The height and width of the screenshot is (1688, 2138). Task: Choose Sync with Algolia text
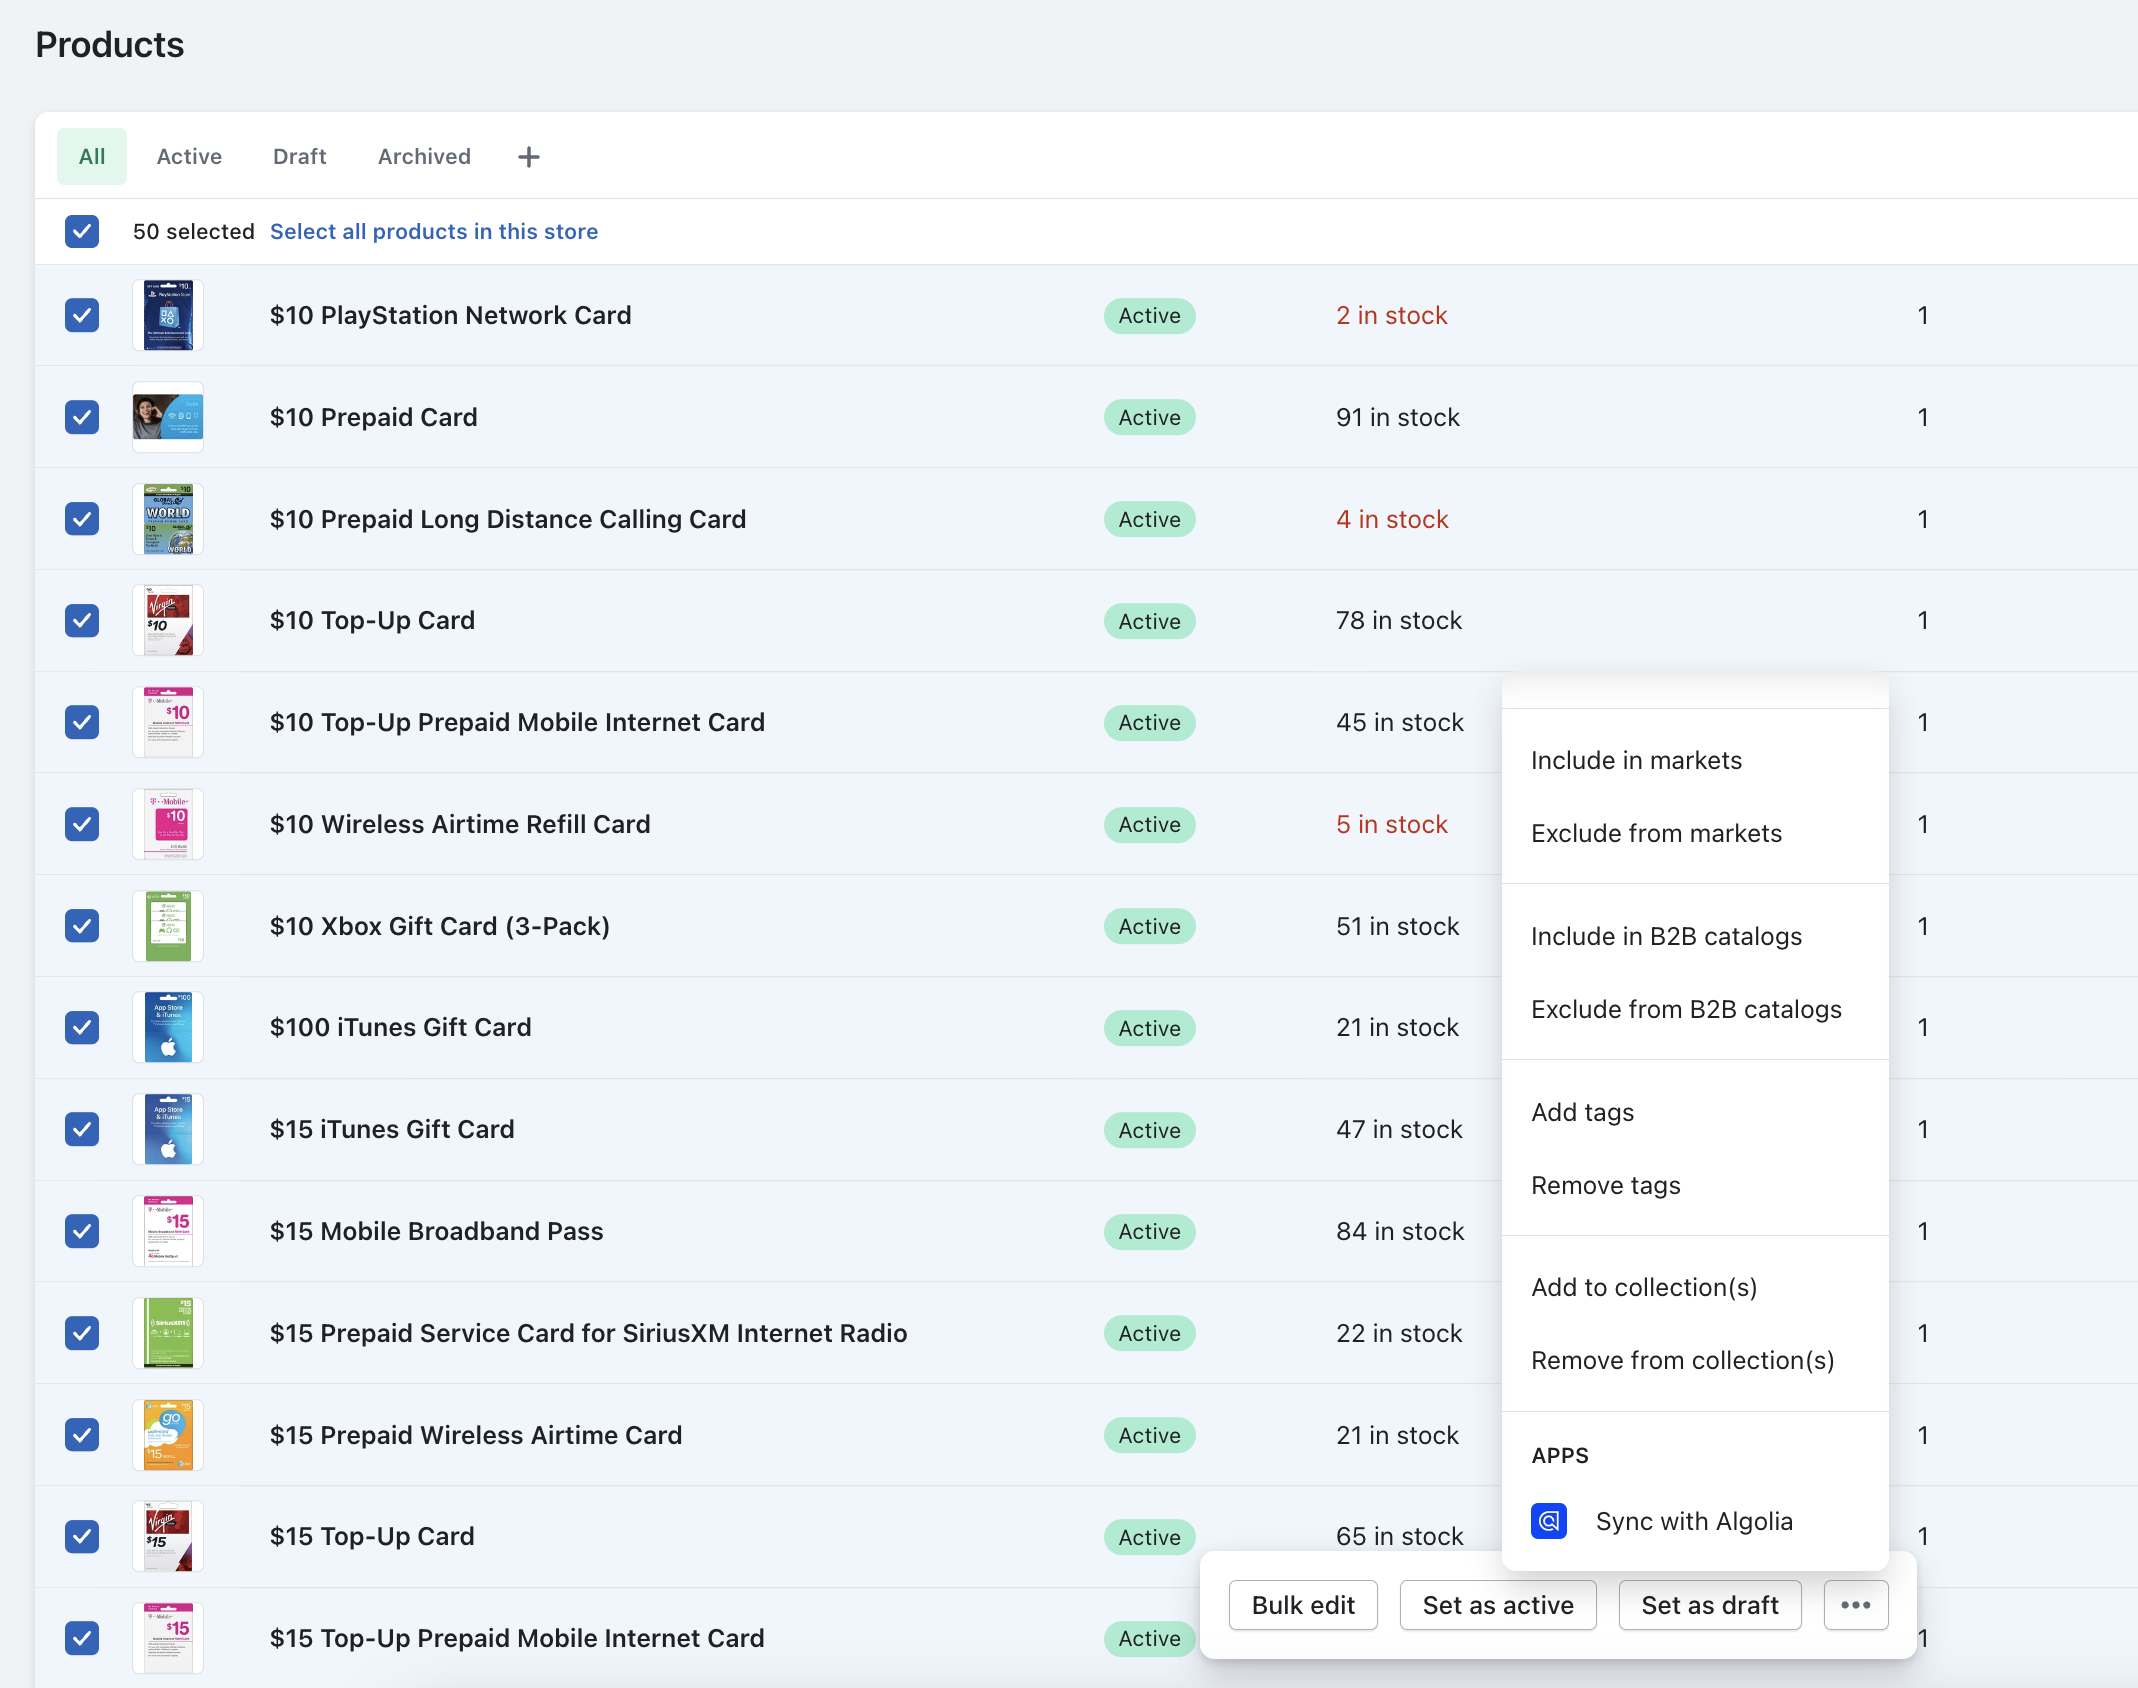pyautogui.click(x=1694, y=1522)
